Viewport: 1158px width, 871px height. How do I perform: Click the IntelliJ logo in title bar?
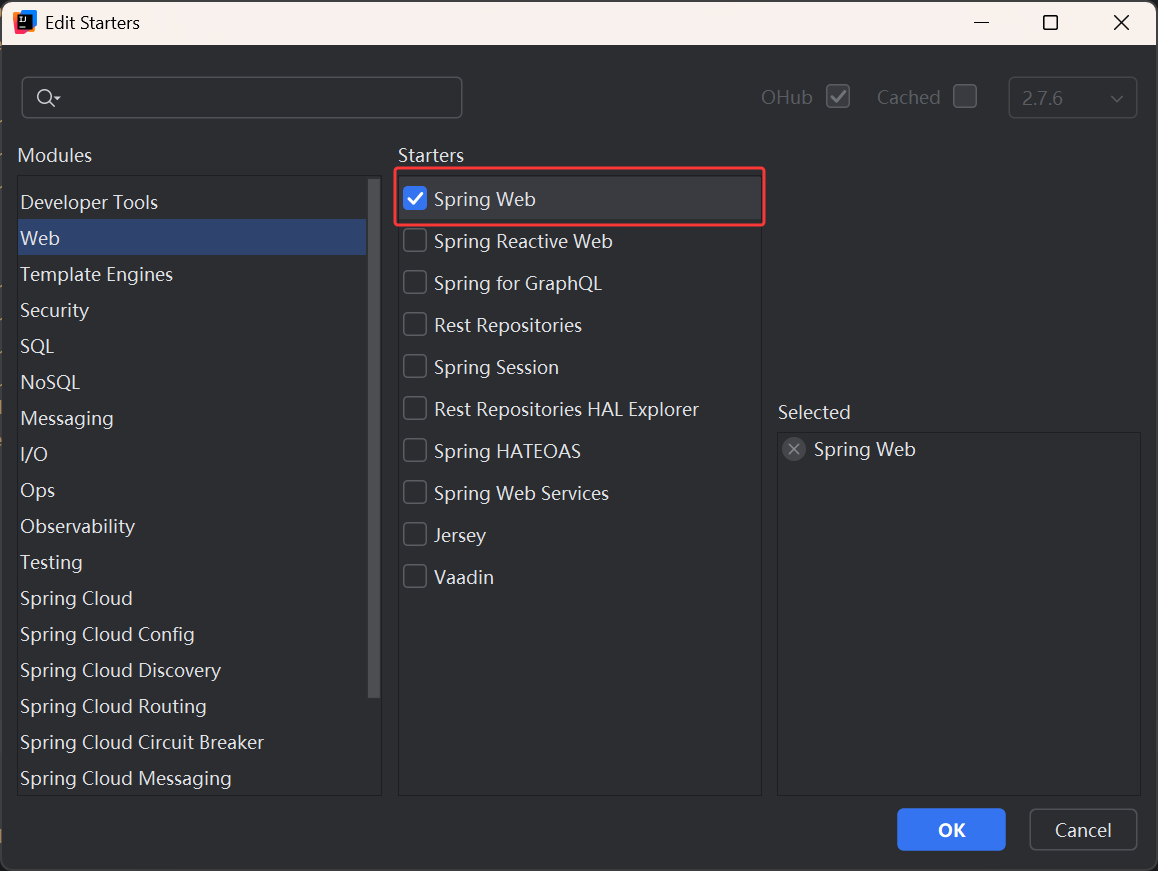point(24,23)
